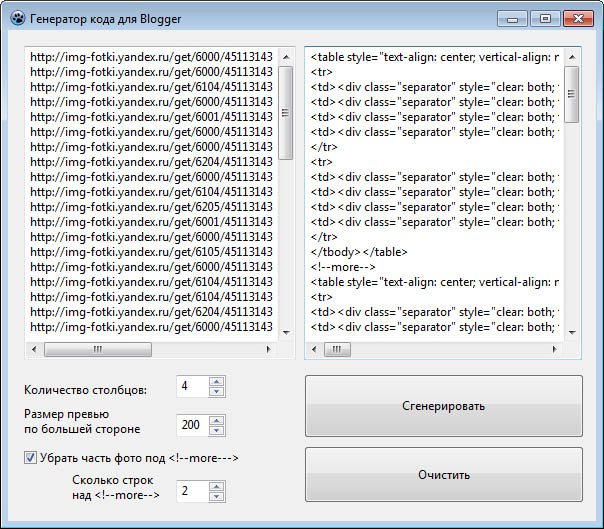Click right arrow of URL list horizontal scrollbar
Viewport: 604px width, 529px height.
[x=268, y=349]
